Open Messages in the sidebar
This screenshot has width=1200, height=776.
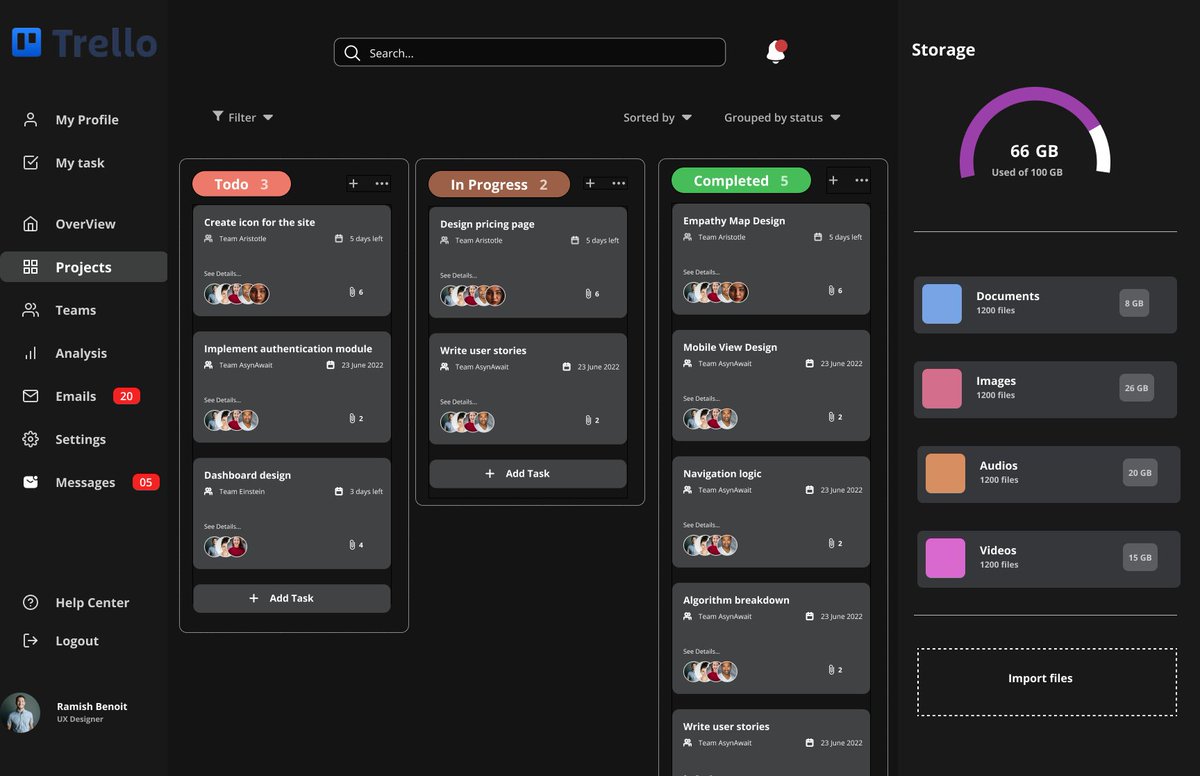[x=85, y=482]
